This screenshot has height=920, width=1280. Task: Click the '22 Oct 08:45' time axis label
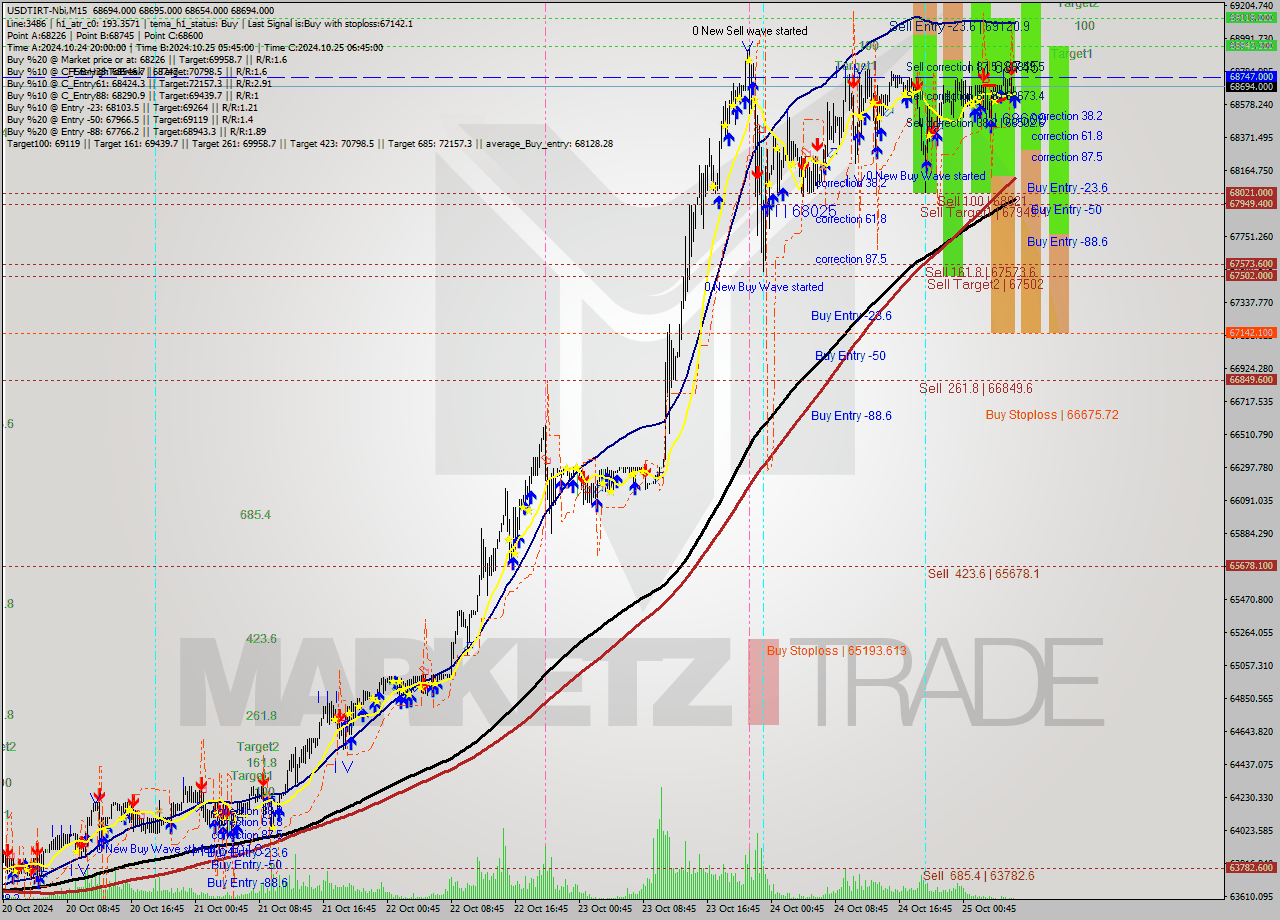click(x=477, y=909)
